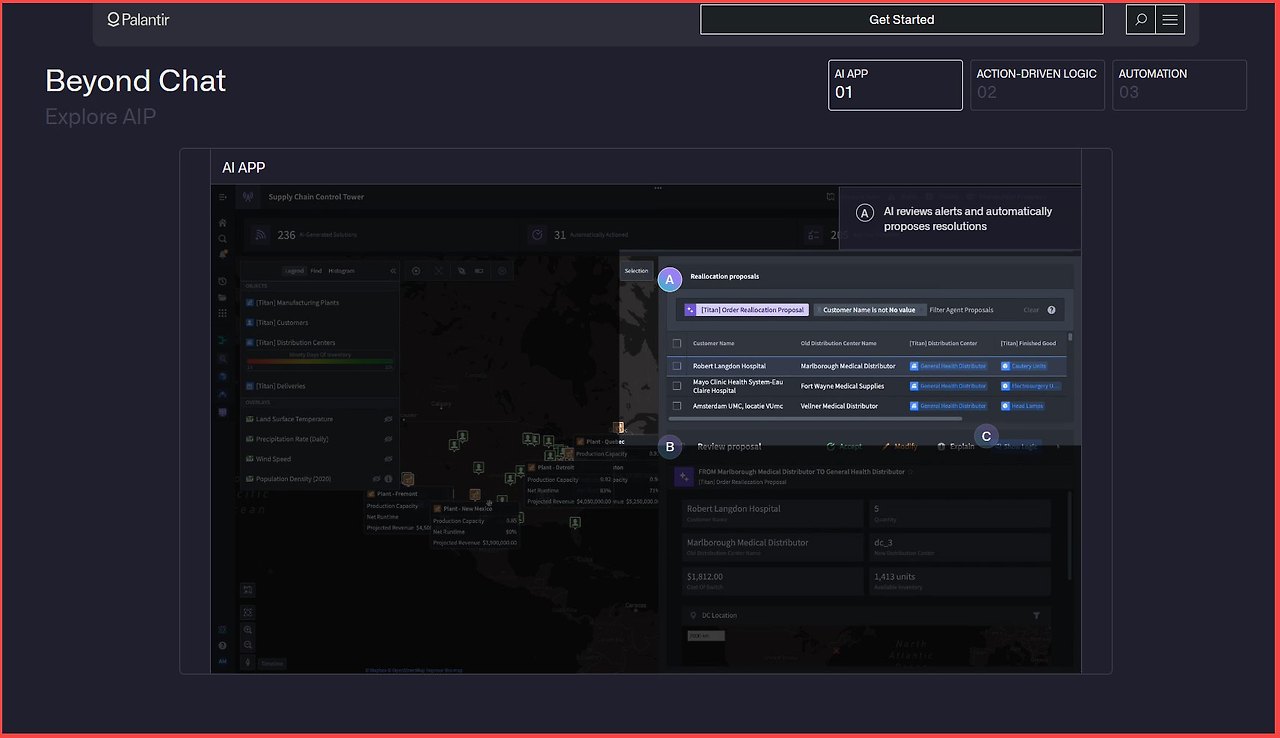This screenshot has width=1280, height=738.
Task: Click the Home icon in app sidebar
Action: pos(223,222)
